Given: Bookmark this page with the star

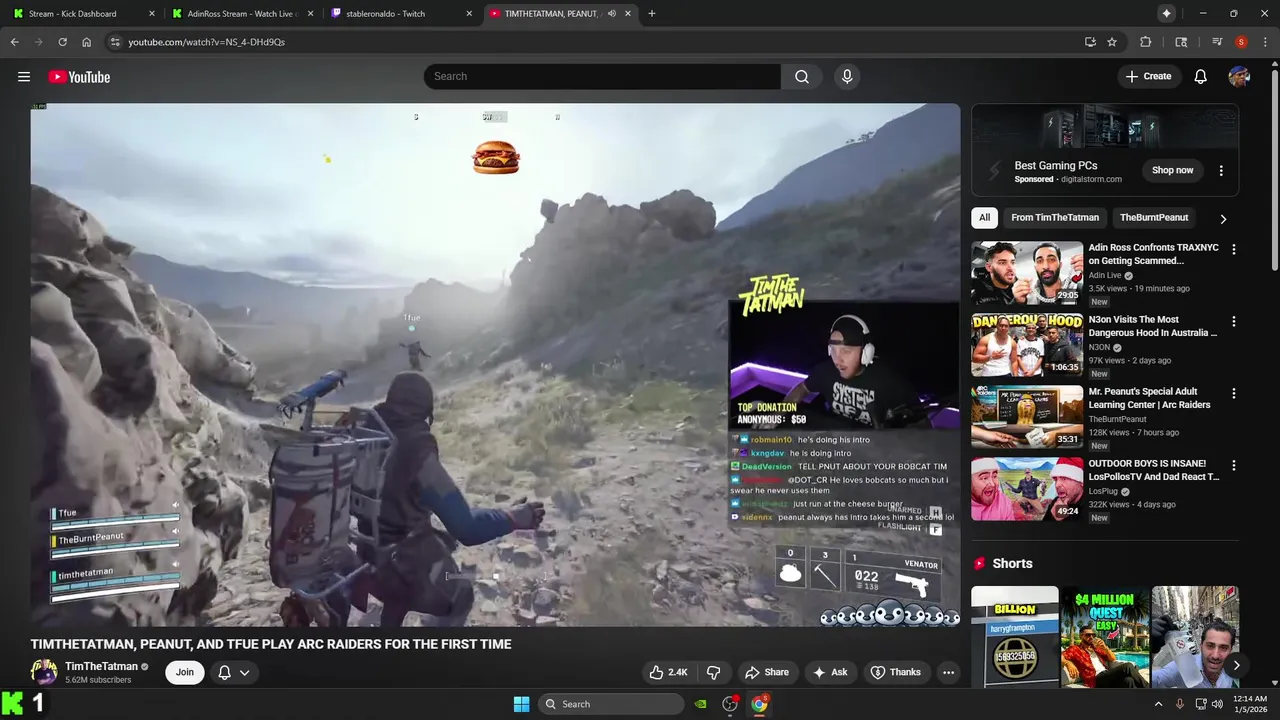Looking at the screenshot, I should click(x=1112, y=42).
